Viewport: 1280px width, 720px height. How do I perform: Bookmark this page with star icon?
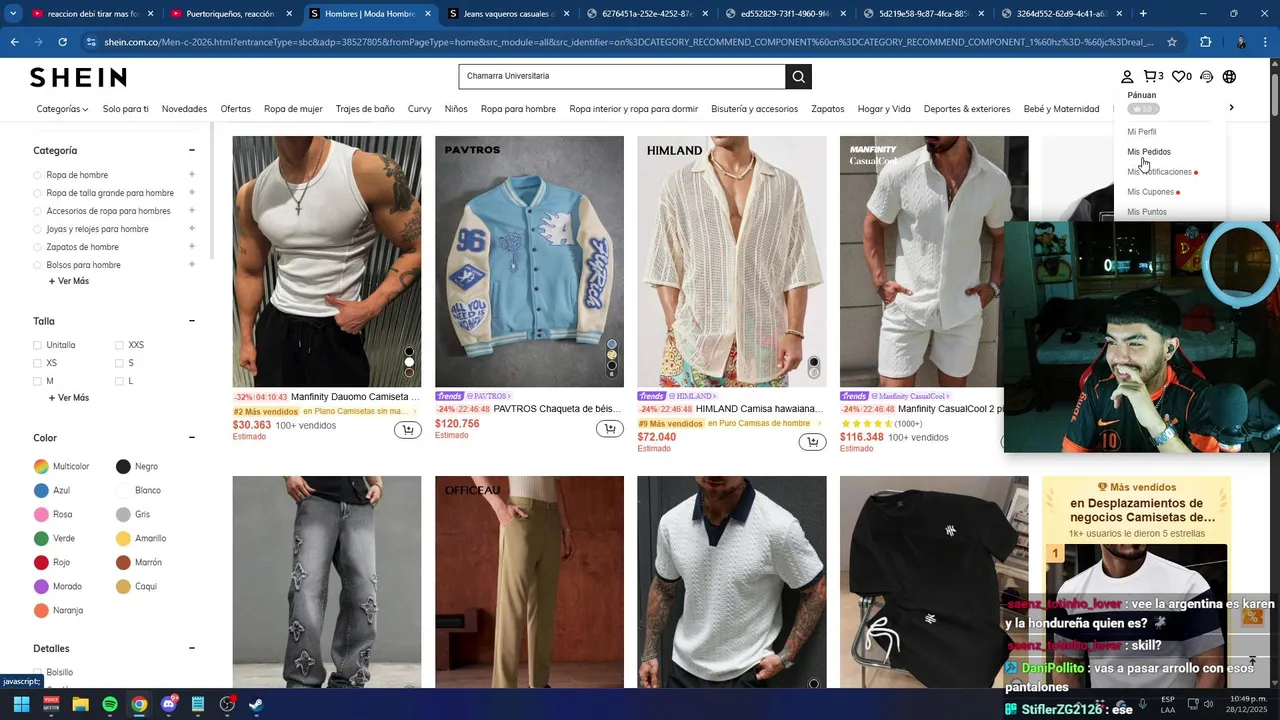(x=1172, y=42)
